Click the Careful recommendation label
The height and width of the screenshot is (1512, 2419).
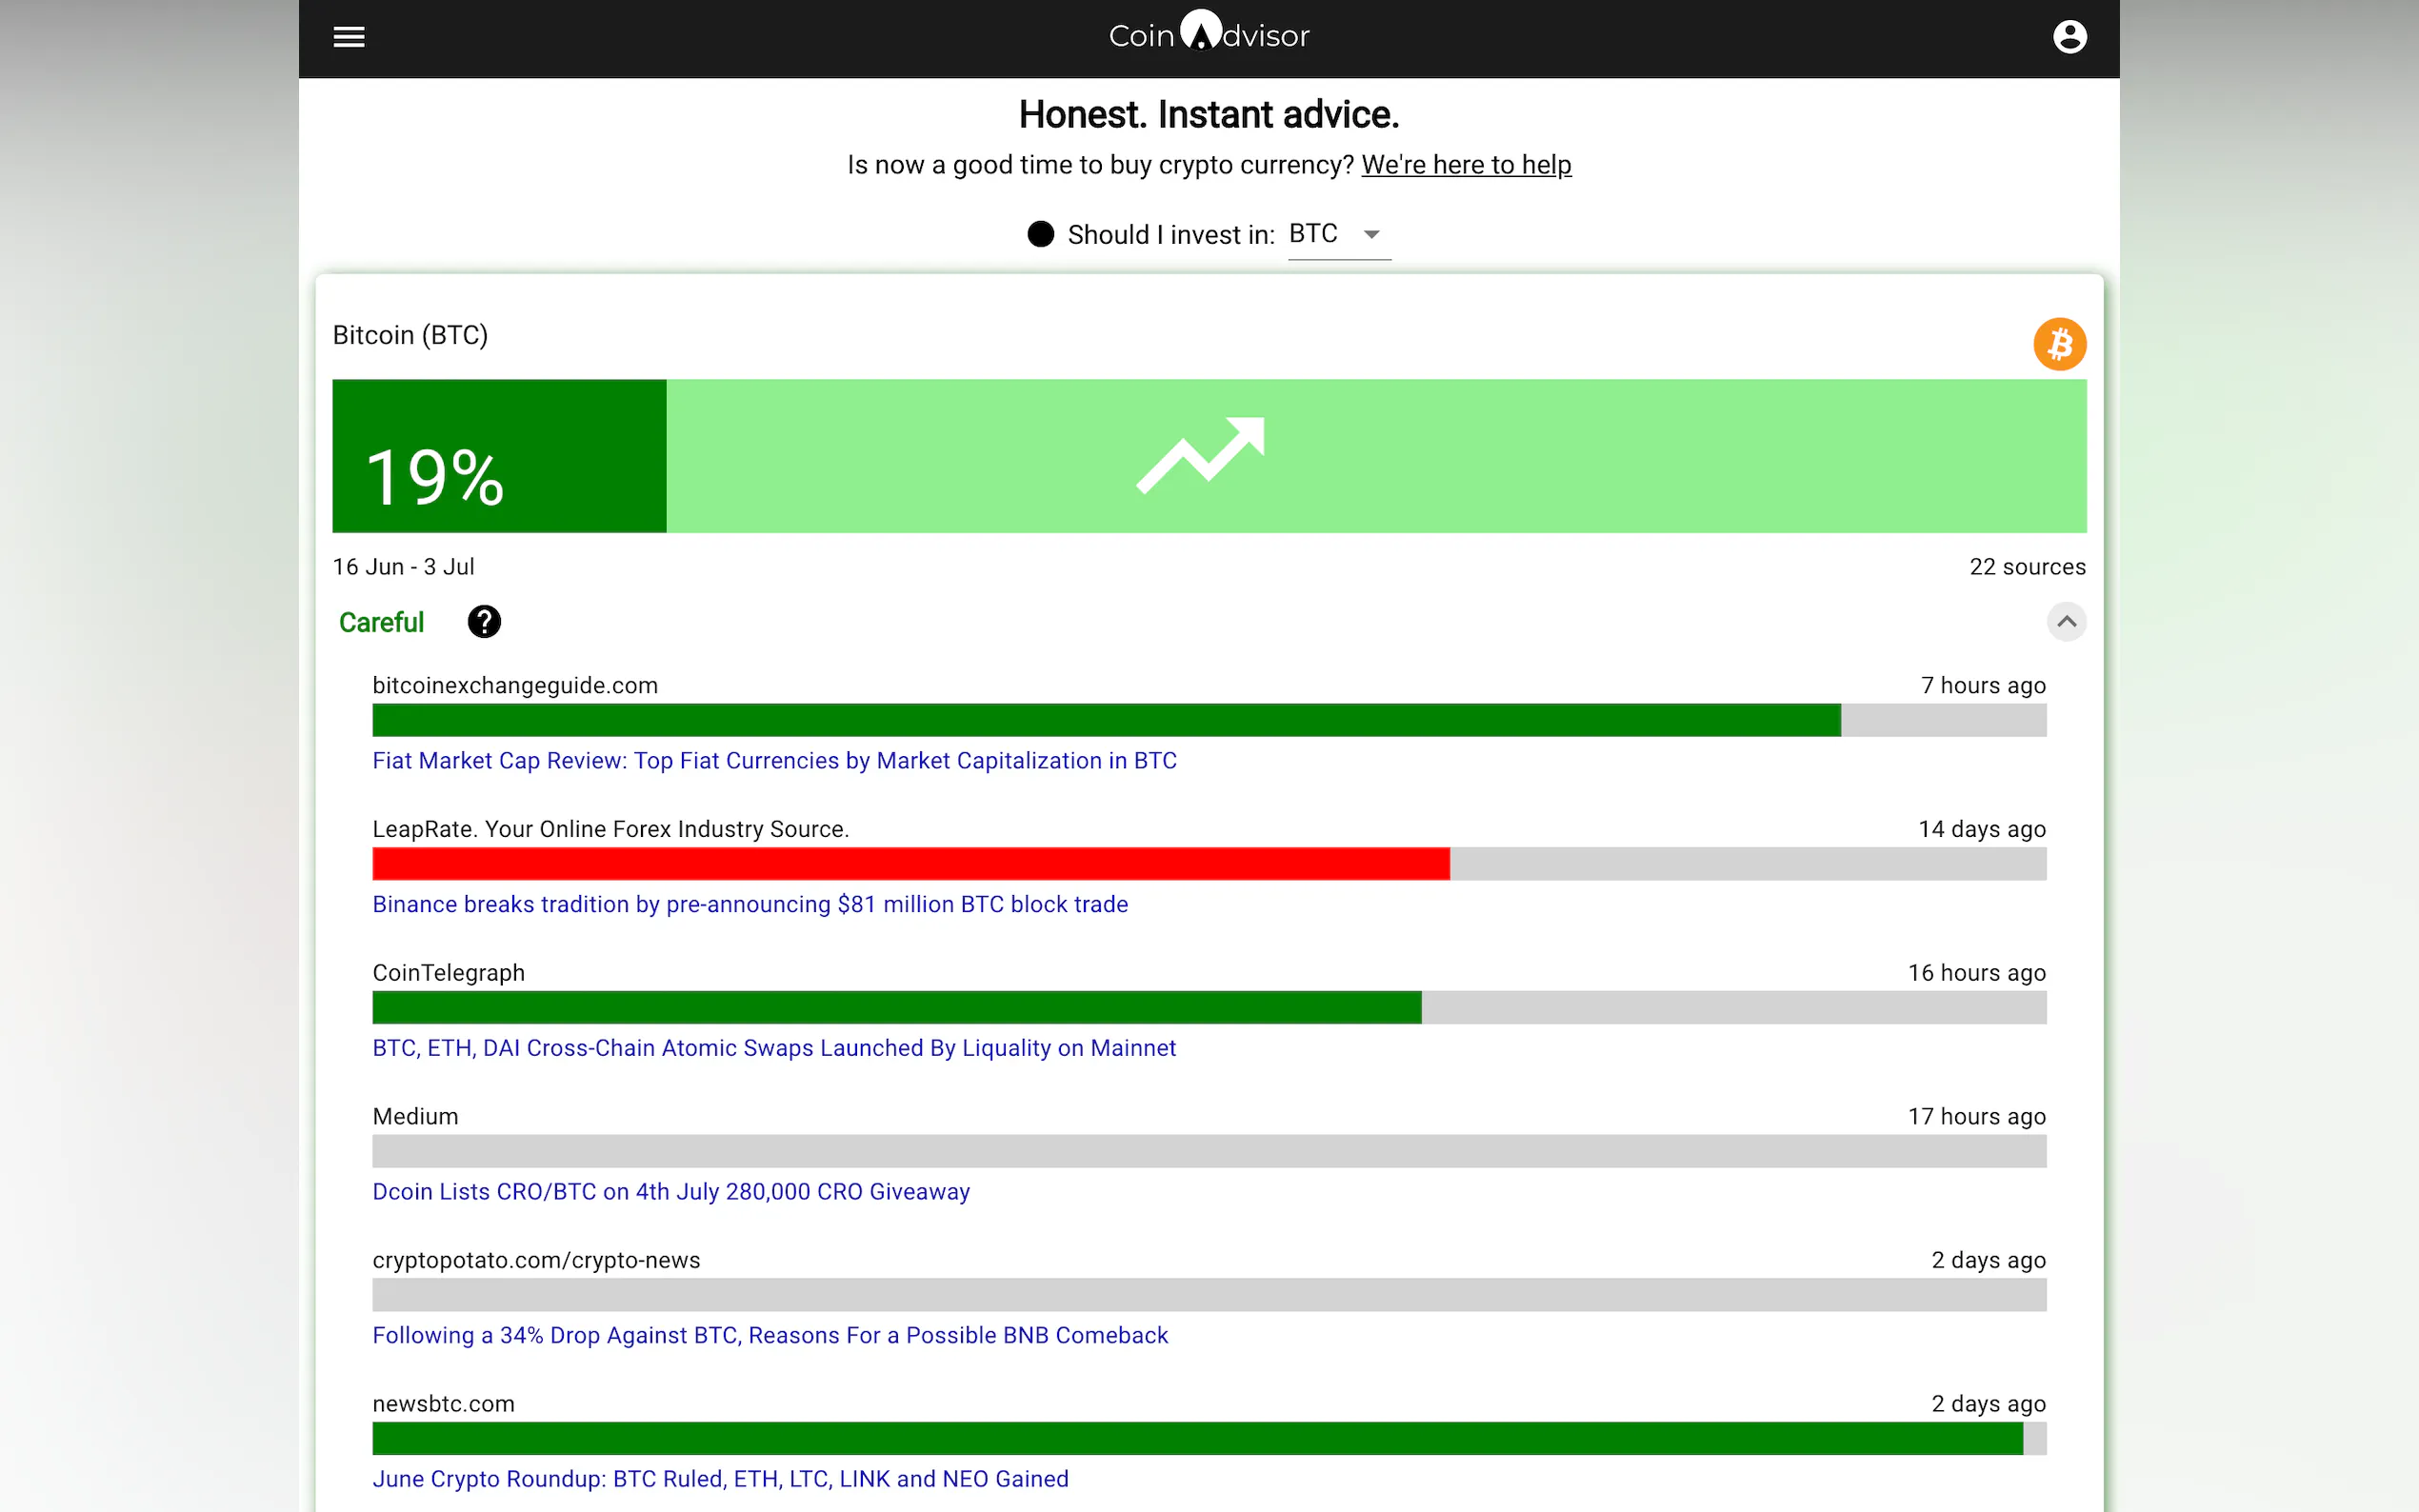click(x=381, y=622)
